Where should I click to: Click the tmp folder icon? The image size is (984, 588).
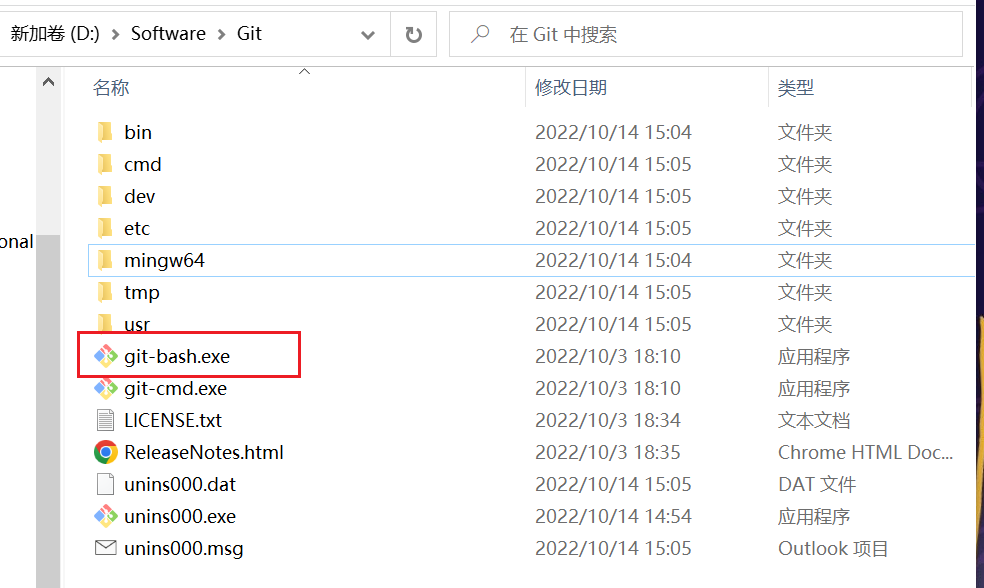[105, 292]
